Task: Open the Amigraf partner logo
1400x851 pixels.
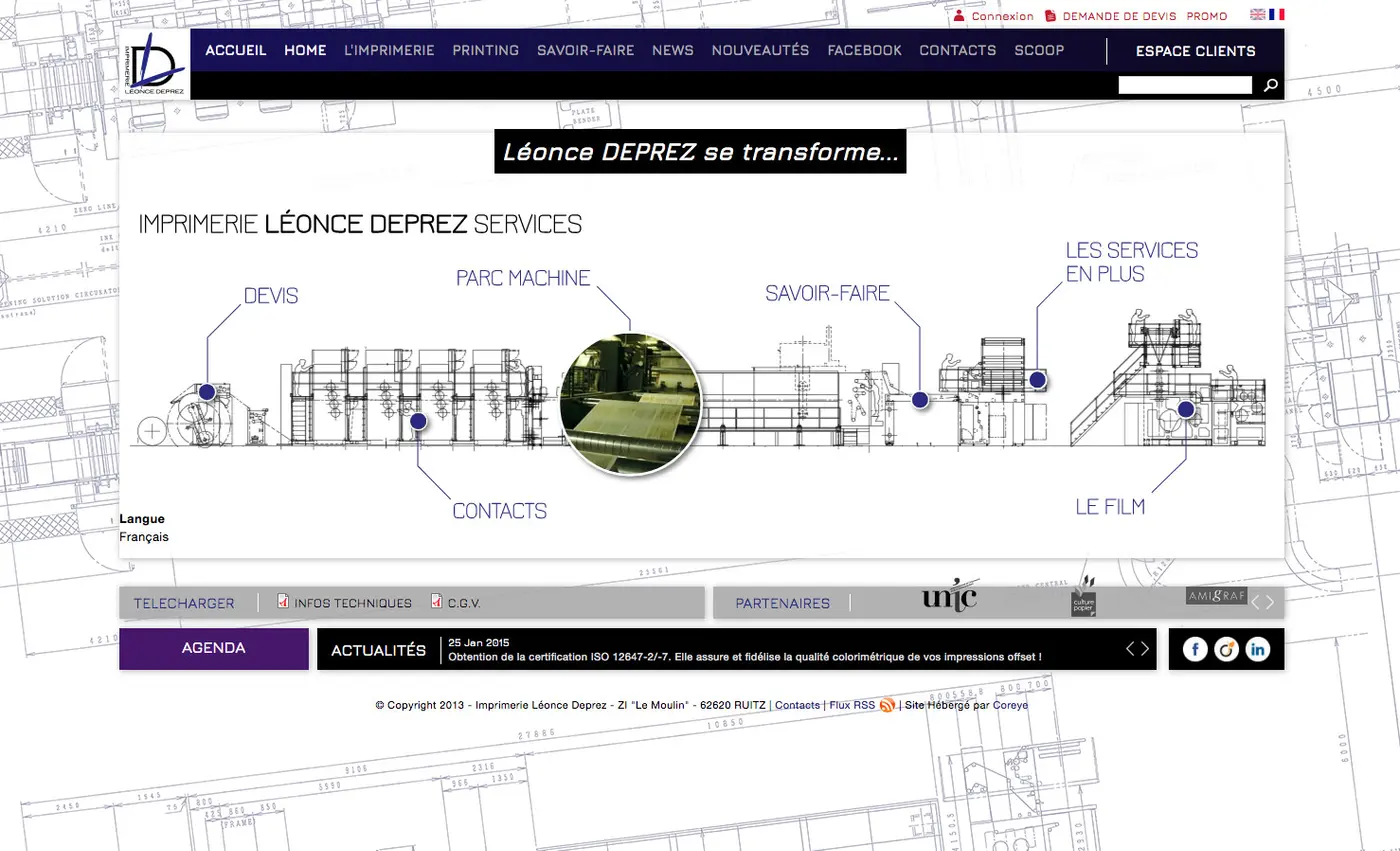Action: 1216,596
